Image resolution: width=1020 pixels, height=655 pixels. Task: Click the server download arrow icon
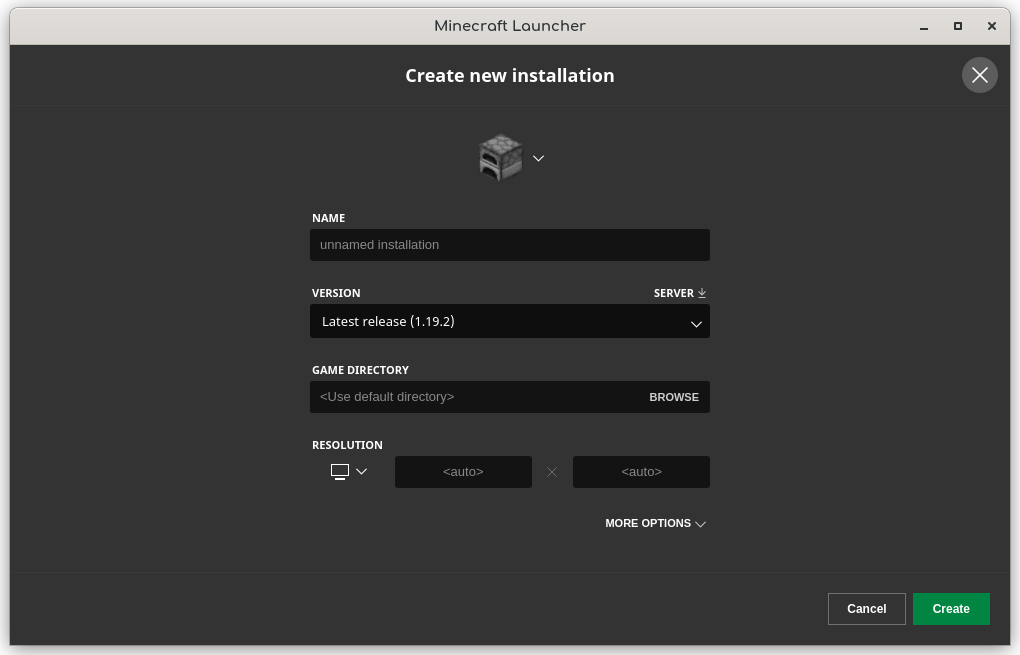(x=702, y=293)
